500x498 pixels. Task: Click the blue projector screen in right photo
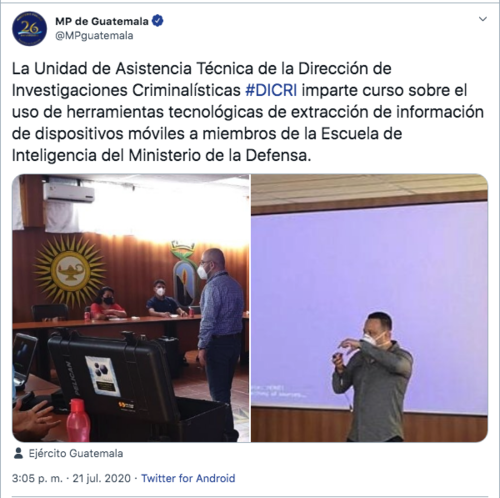tap(369, 307)
